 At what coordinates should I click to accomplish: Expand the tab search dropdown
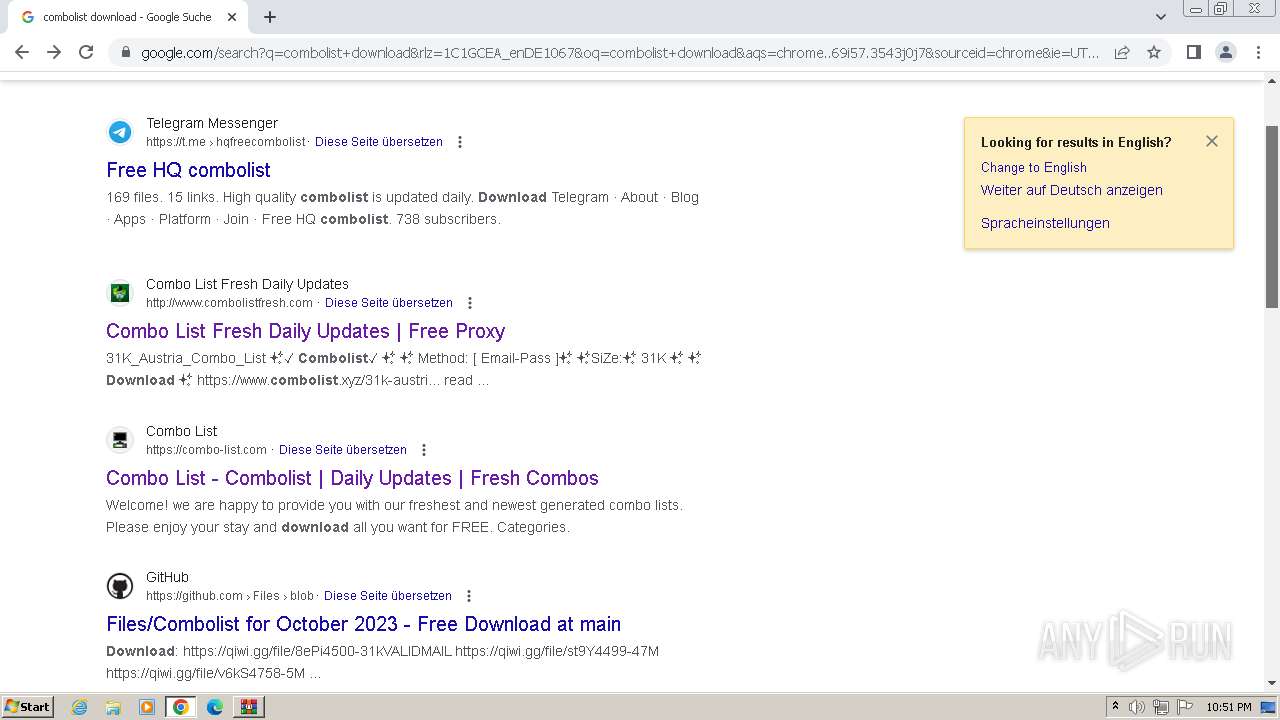tap(1160, 17)
